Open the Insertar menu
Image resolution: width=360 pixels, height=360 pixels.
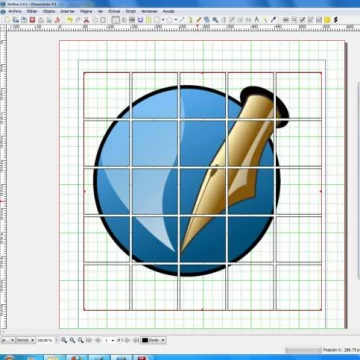tap(67, 11)
